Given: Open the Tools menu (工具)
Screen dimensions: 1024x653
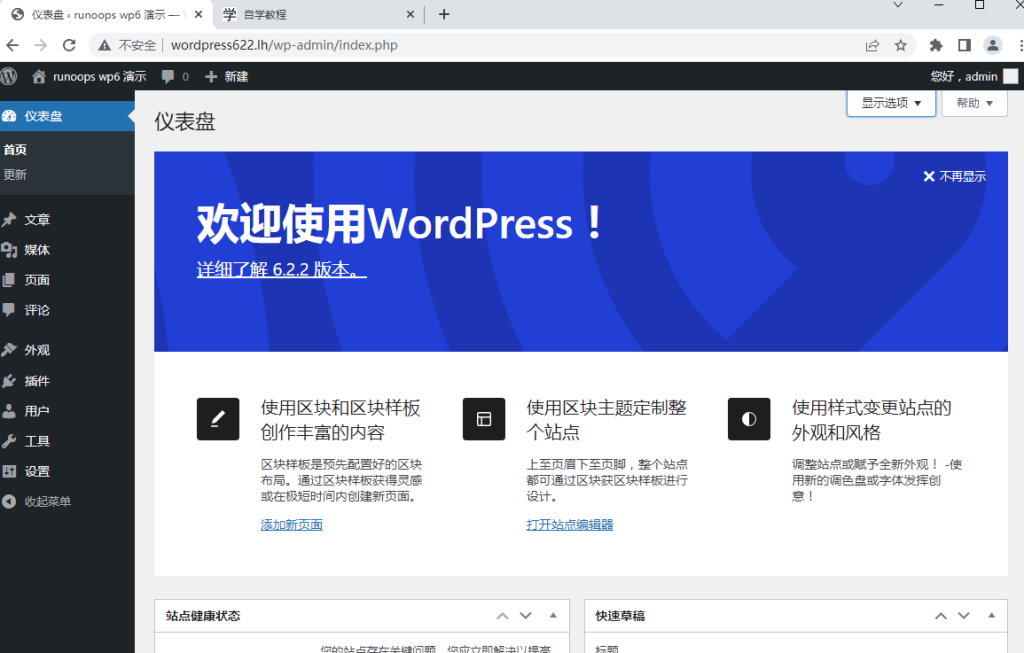Looking at the screenshot, I should tap(37, 441).
